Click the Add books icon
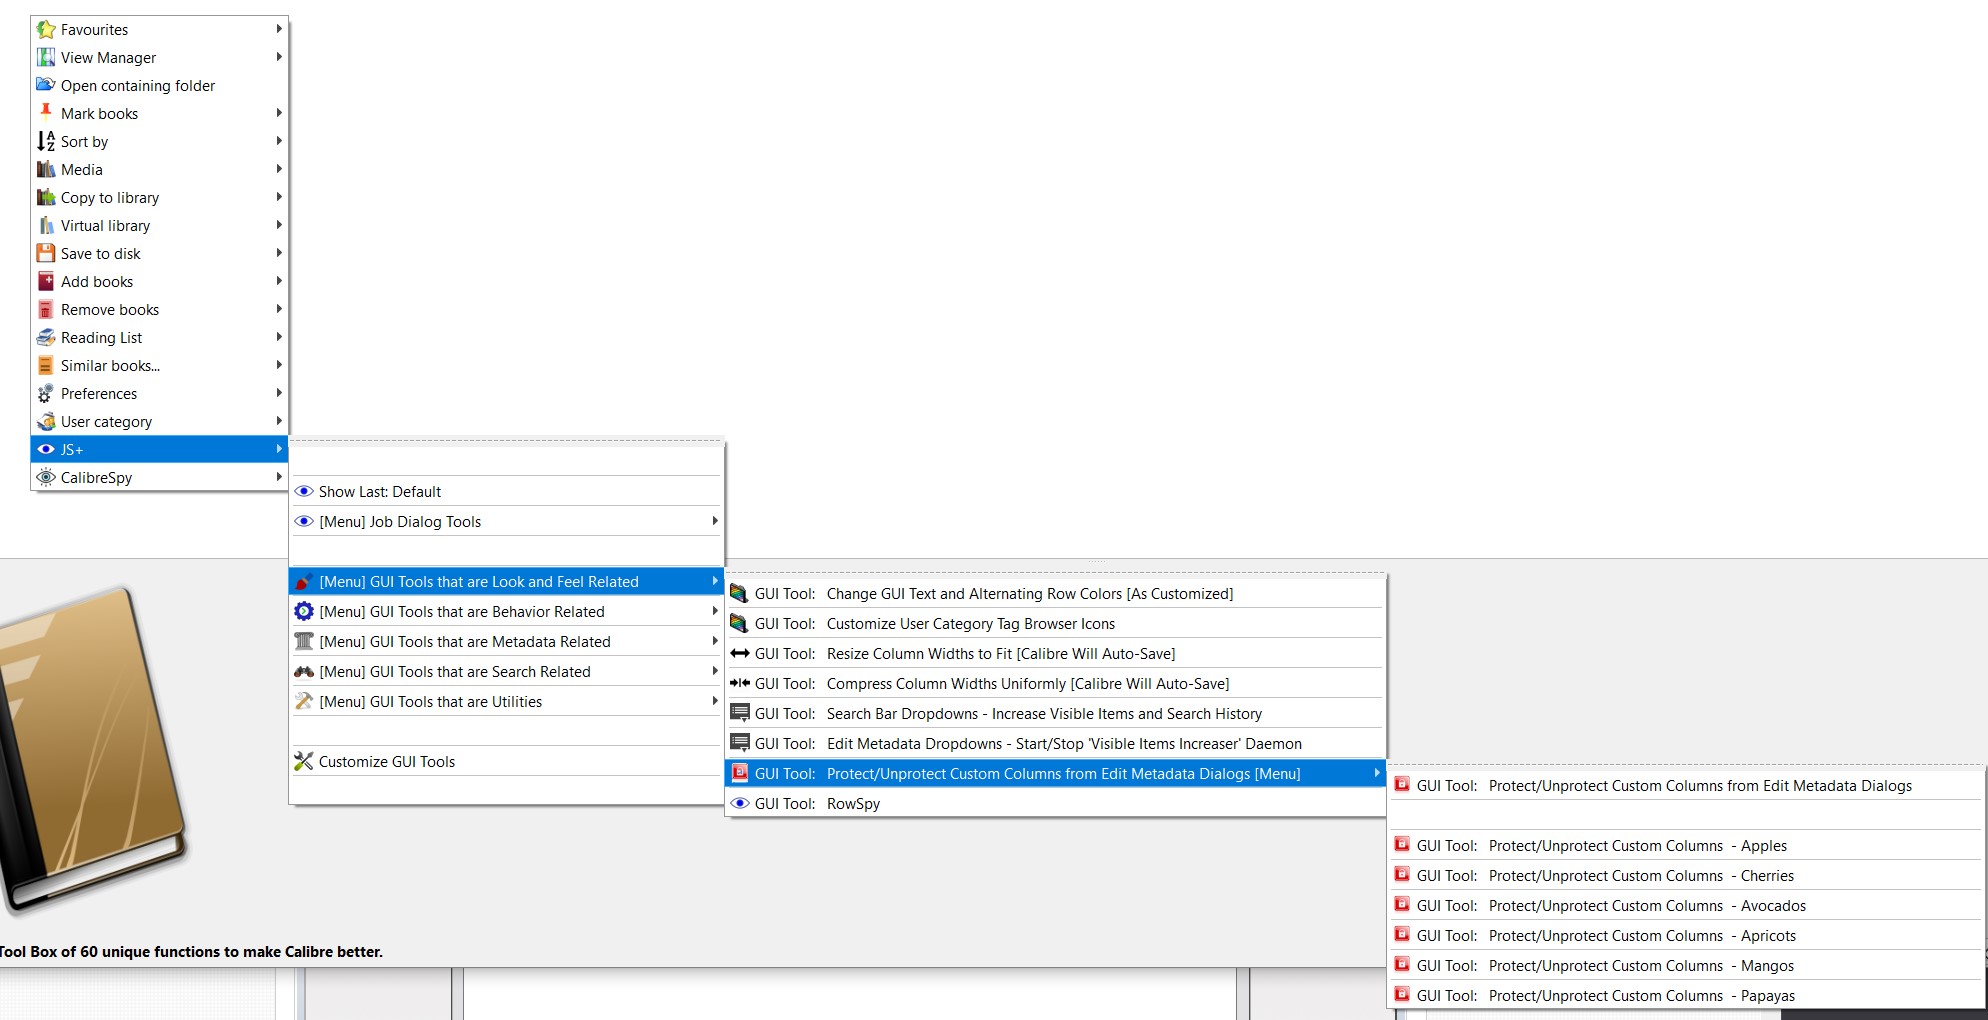 46,282
